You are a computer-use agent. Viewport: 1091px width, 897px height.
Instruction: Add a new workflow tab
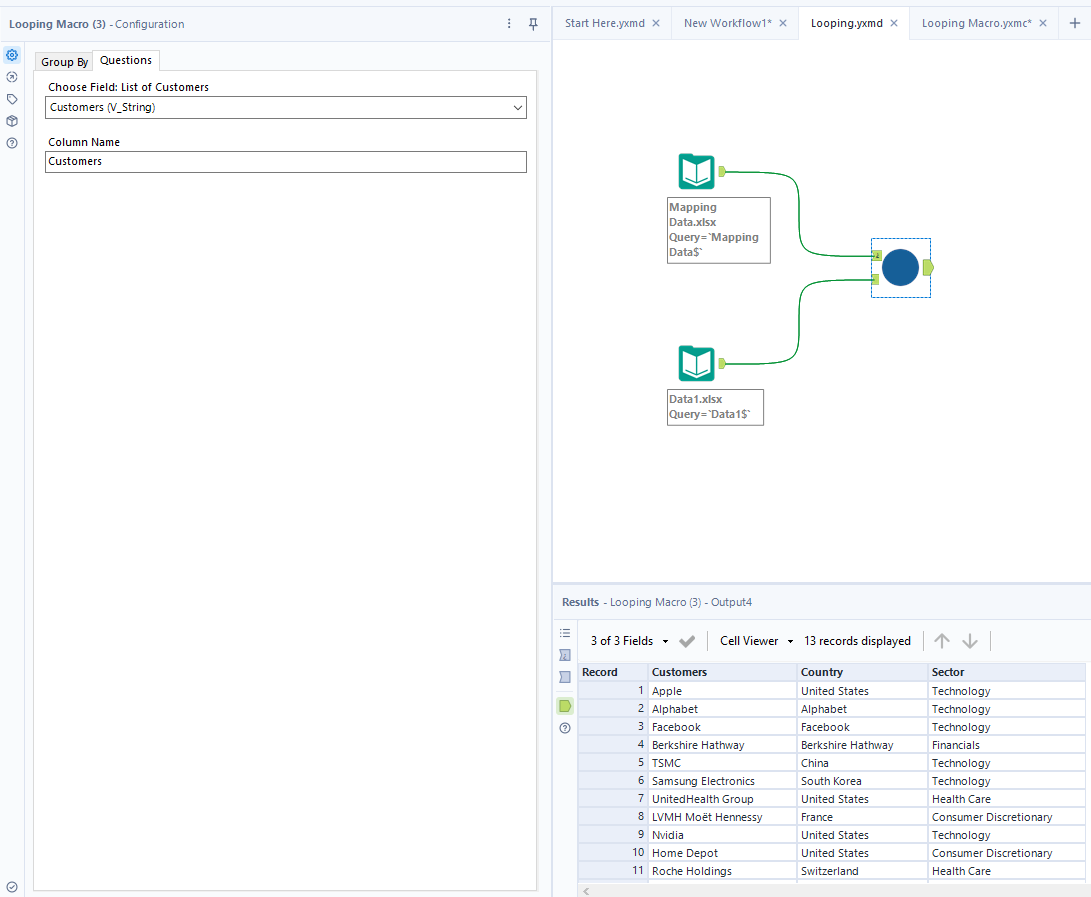click(1075, 23)
